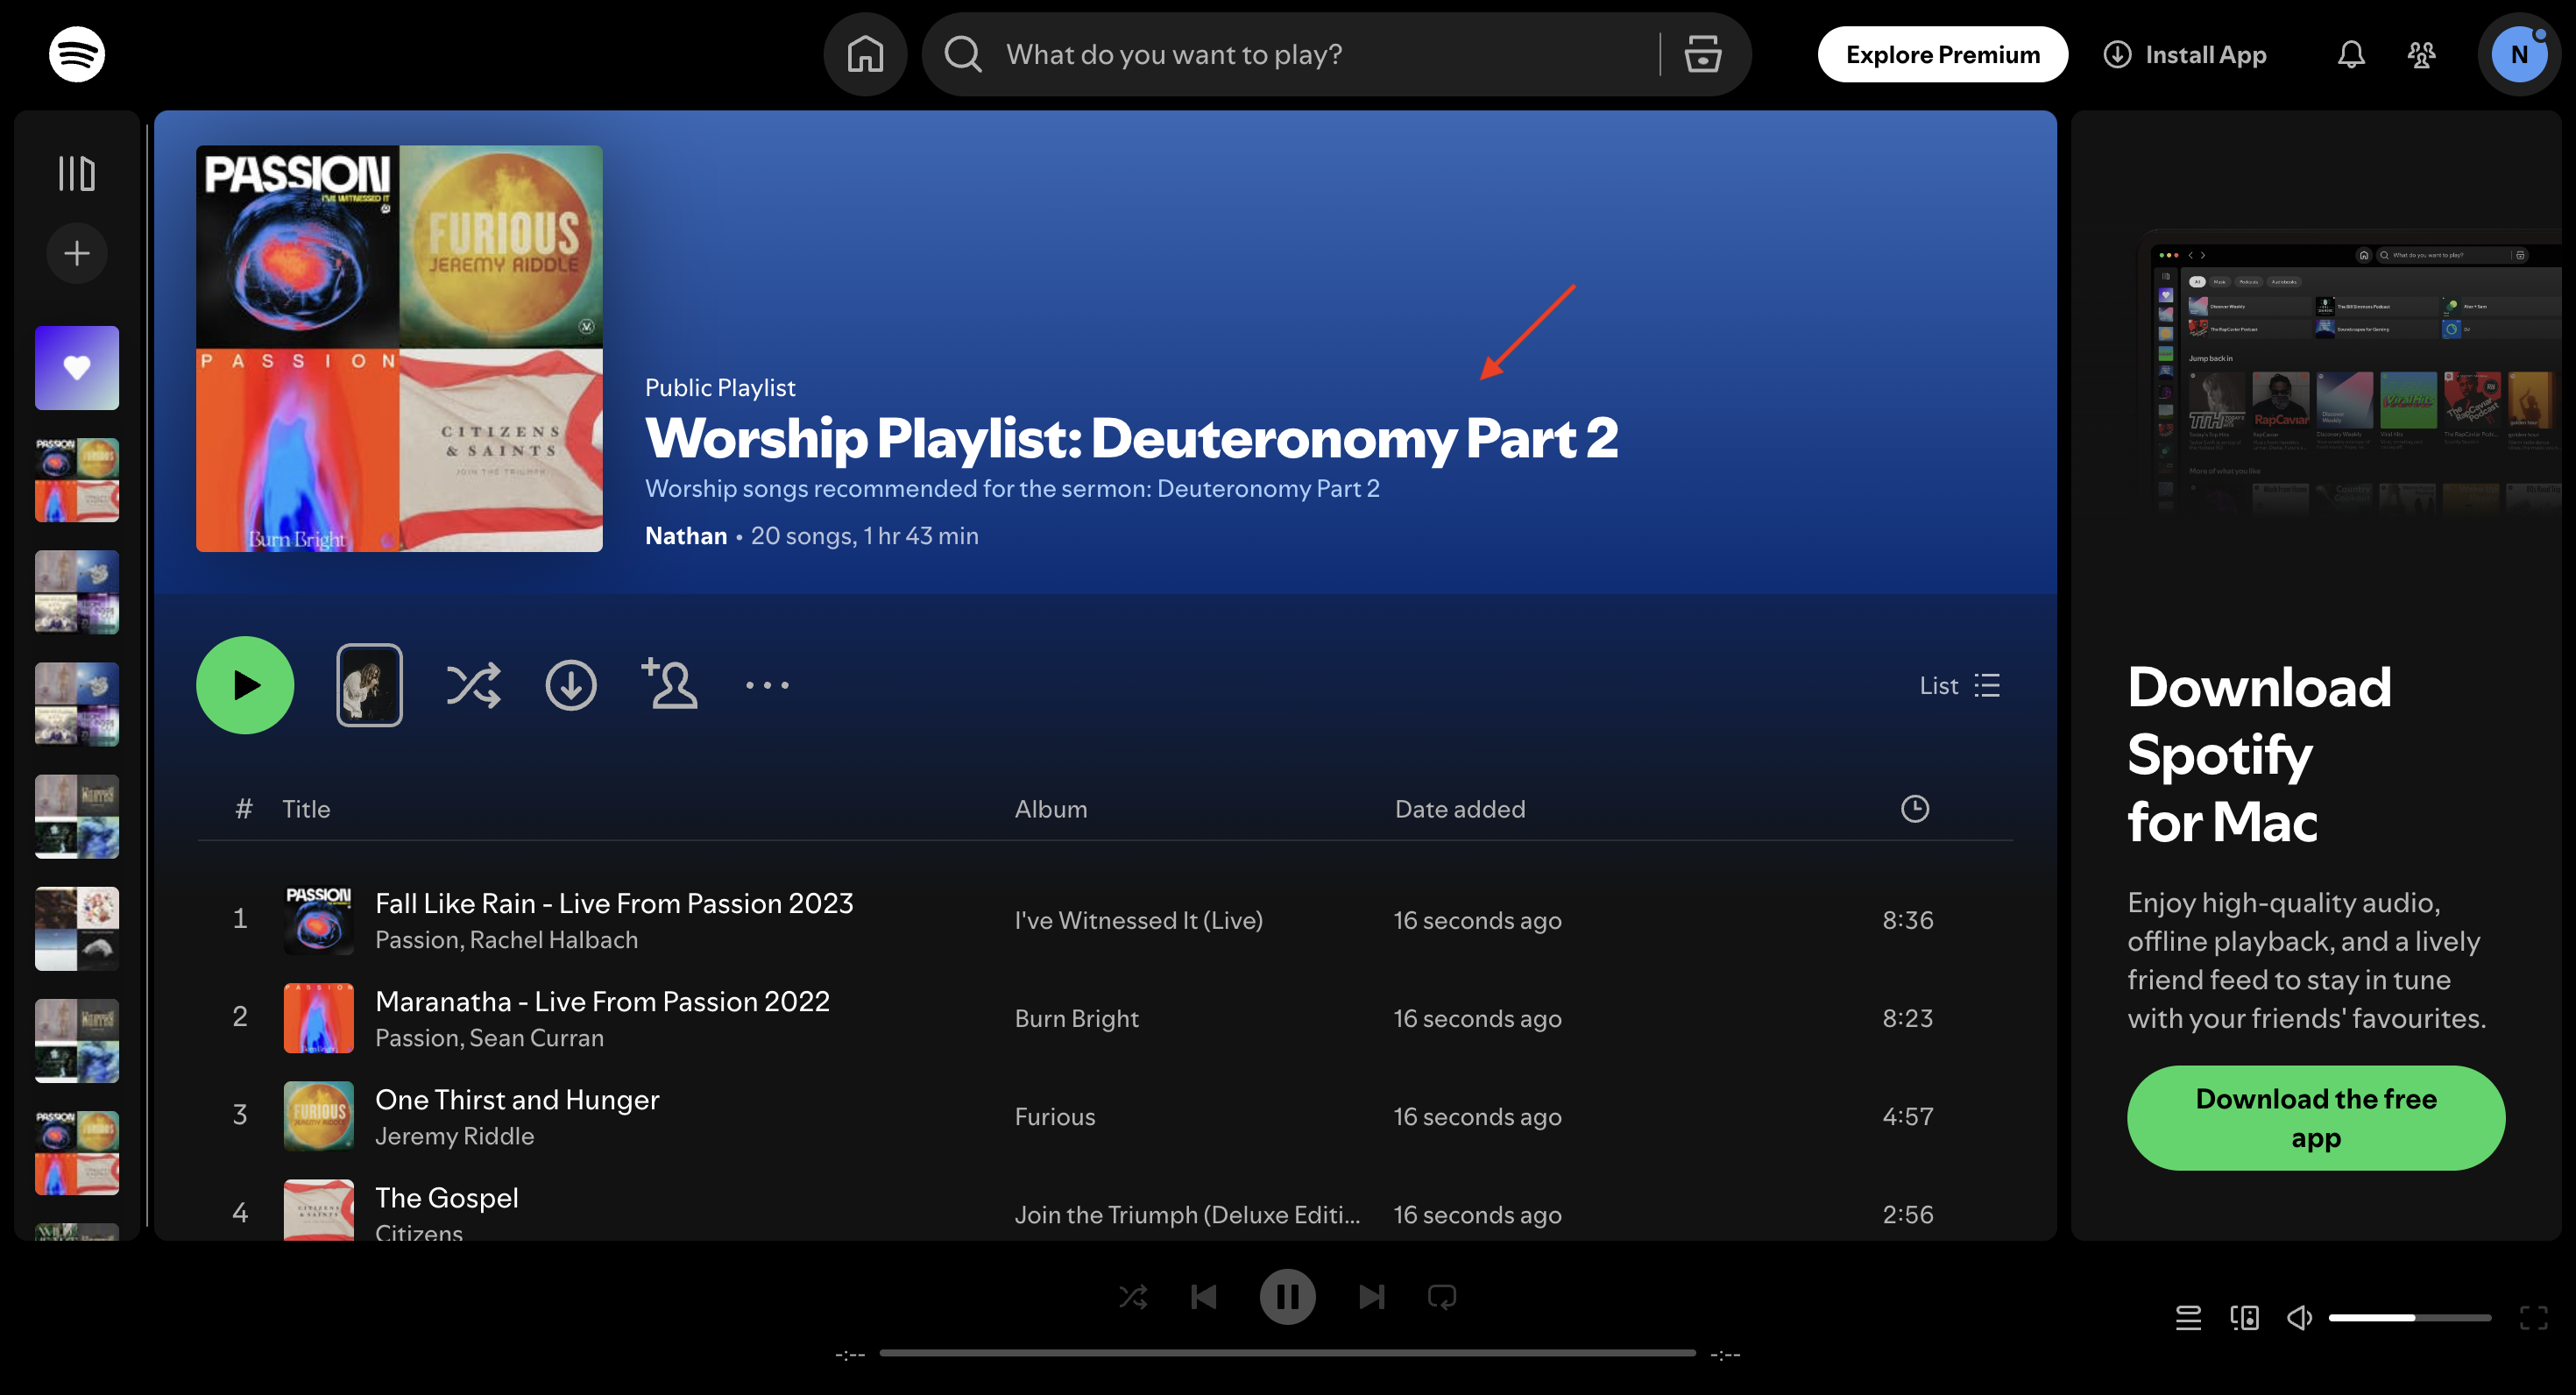Click Explore Premium button
This screenshot has width=2576, height=1395.
1942,54
